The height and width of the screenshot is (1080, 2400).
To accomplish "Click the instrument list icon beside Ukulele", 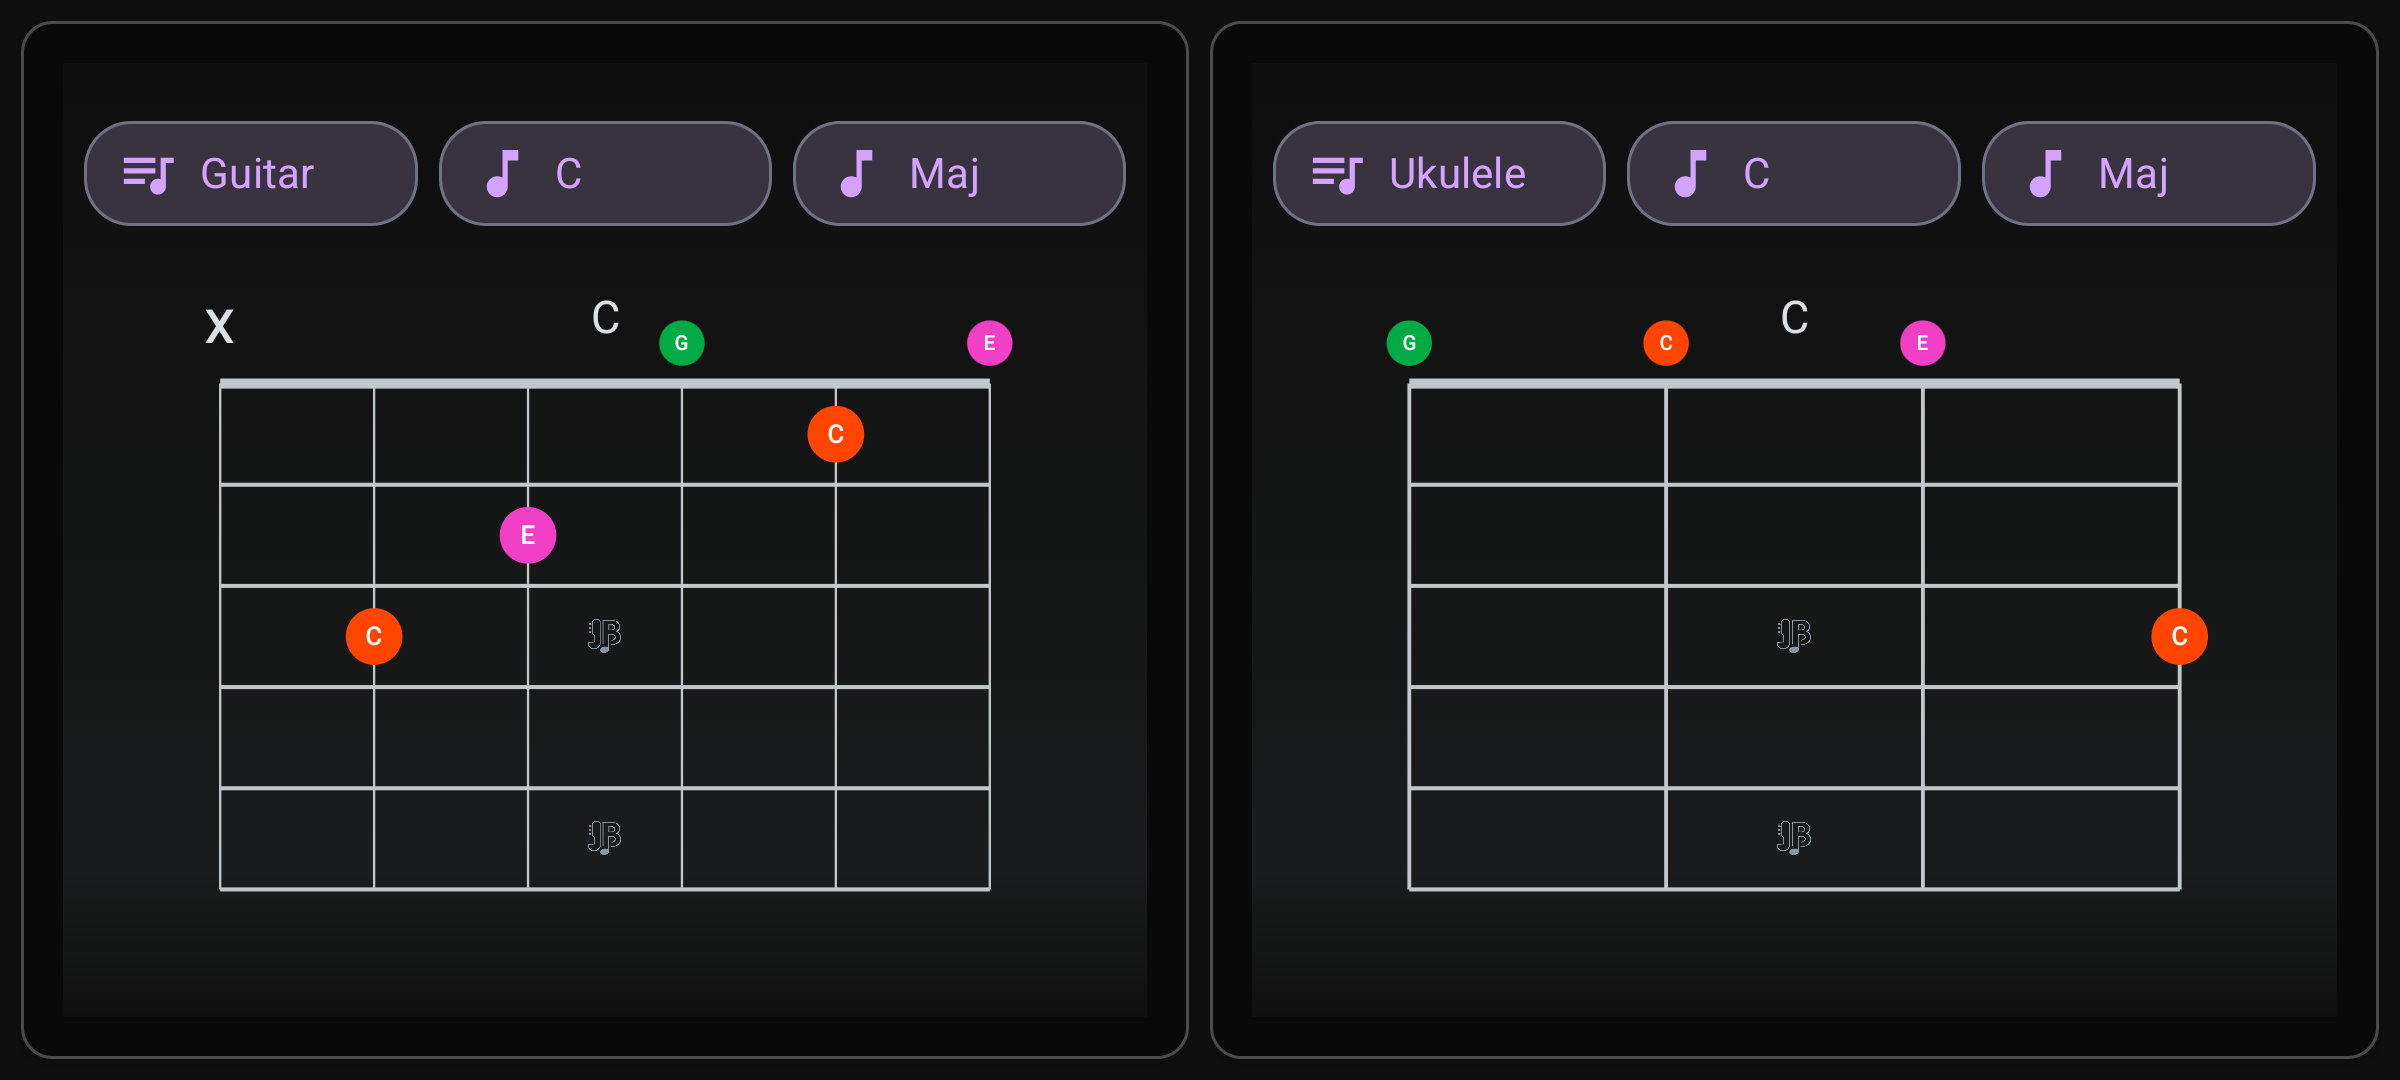I will (1338, 172).
